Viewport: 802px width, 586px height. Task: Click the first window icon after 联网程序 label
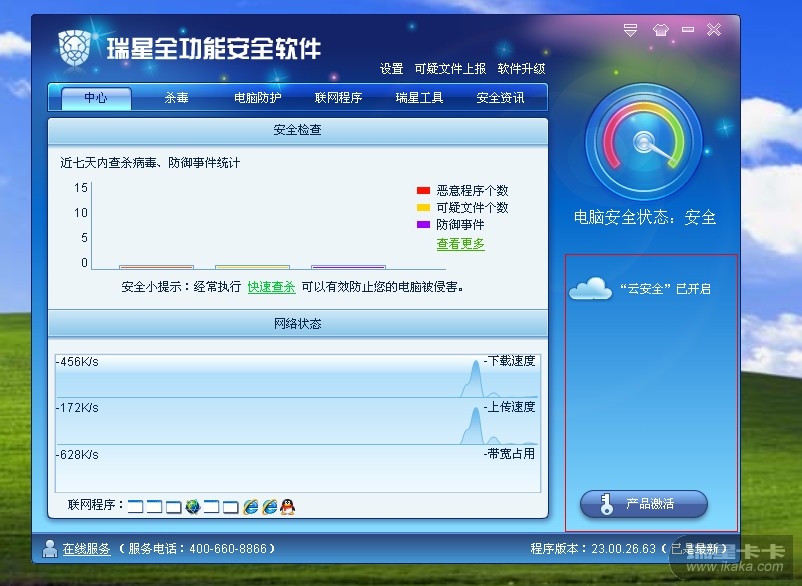[x=136, y=507]
